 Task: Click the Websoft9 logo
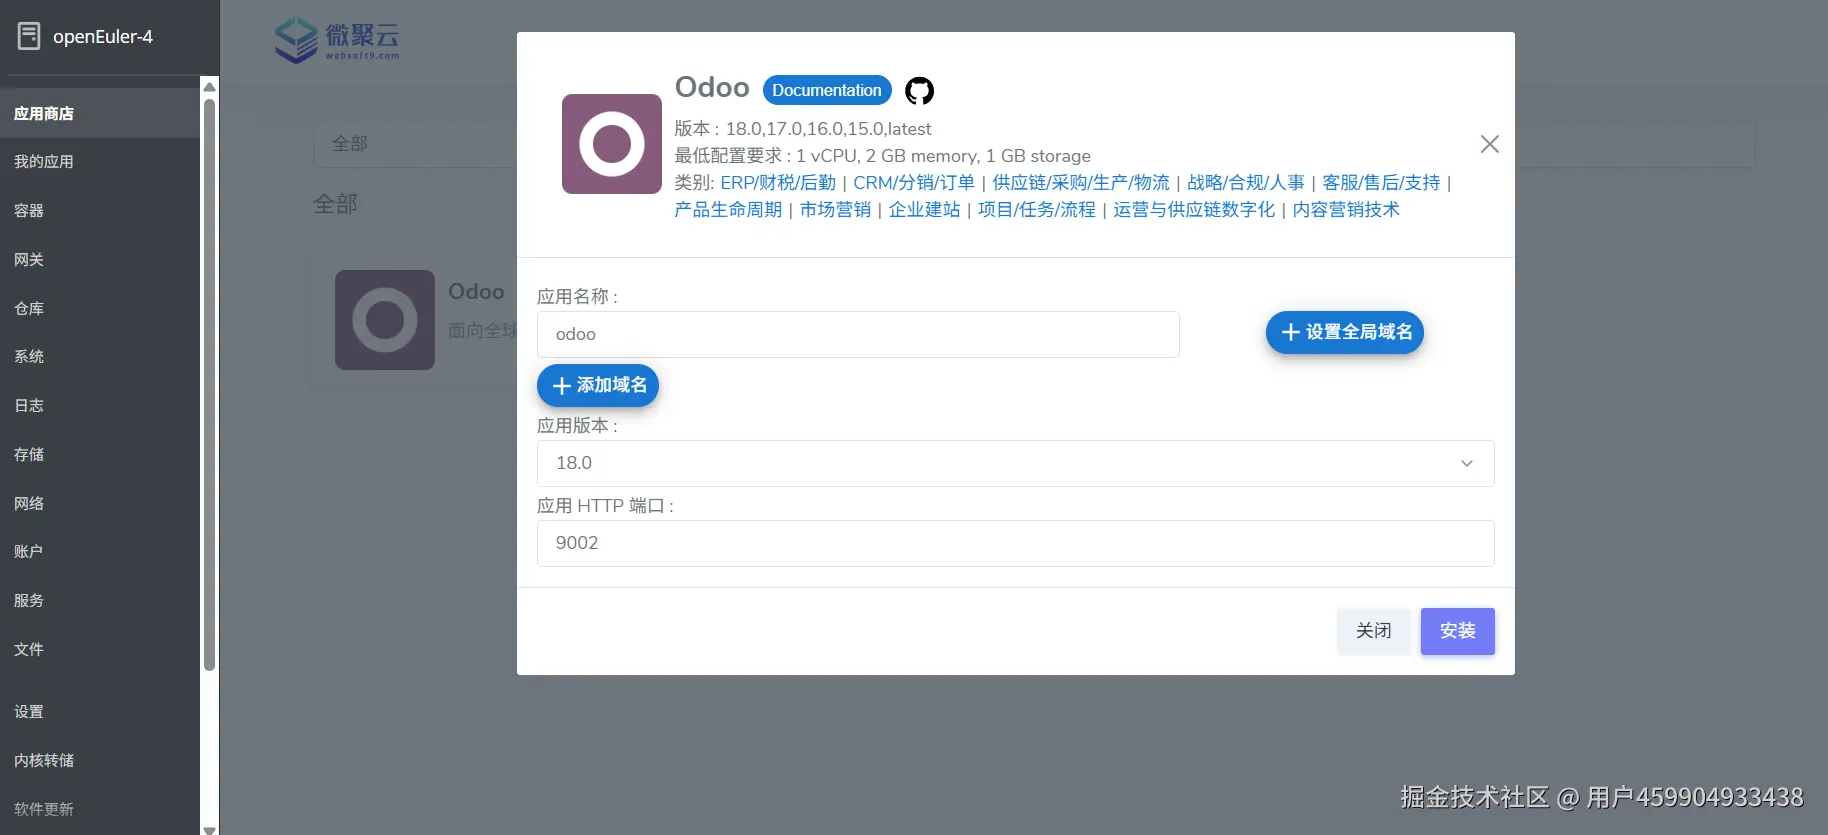[337, 40]
